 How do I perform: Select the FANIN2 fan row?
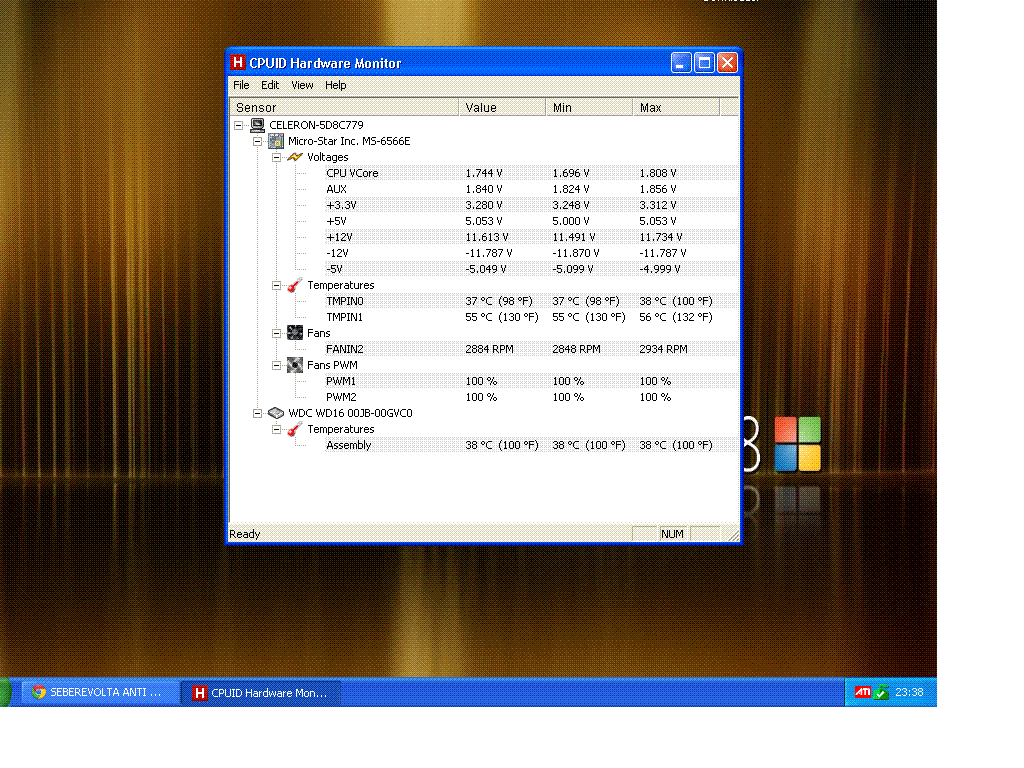[532, 349]
